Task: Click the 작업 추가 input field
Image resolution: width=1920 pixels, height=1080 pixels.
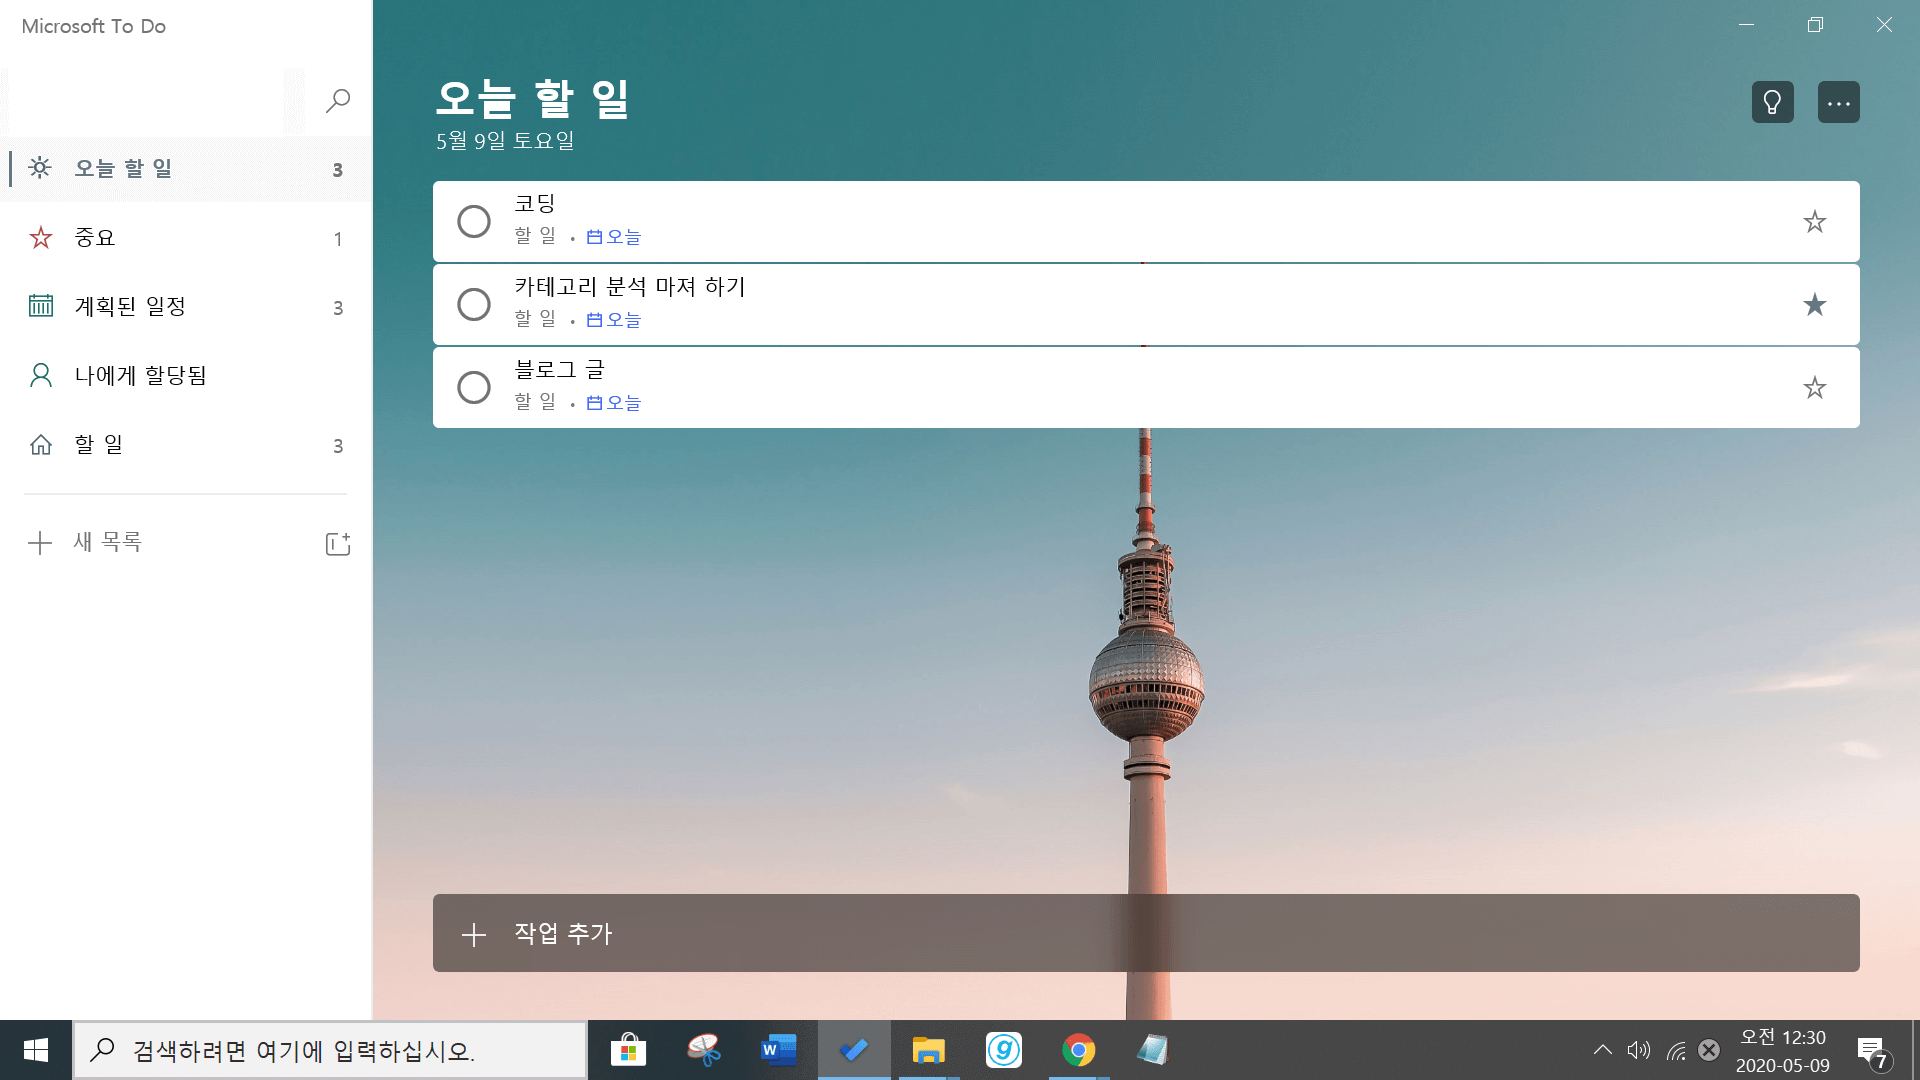Action: pos(1145,933)
